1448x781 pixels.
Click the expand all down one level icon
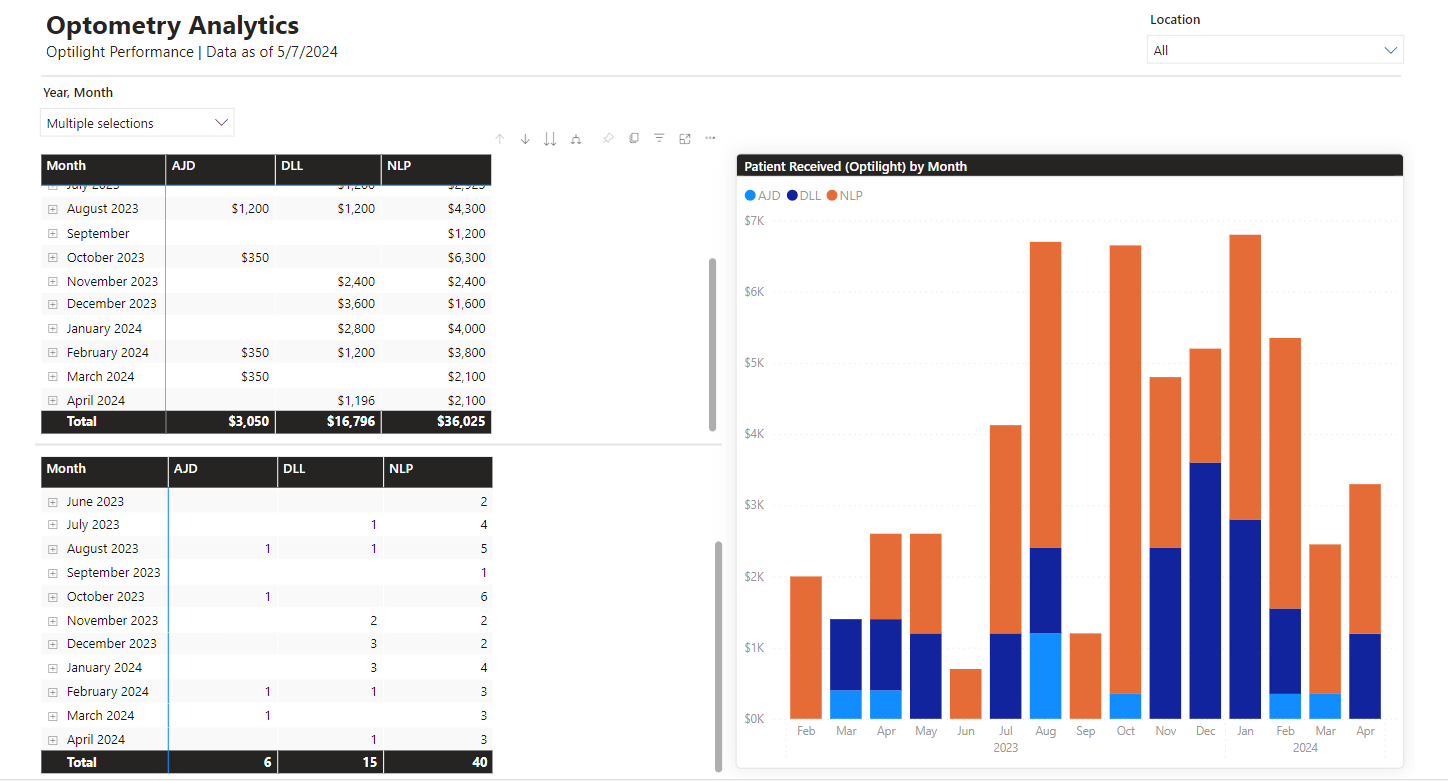point(575,138)
